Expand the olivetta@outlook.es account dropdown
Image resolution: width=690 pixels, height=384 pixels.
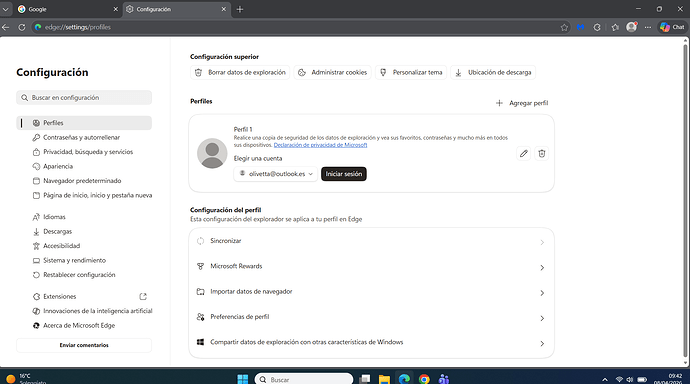pyautogui.click(x=275, y=174)
